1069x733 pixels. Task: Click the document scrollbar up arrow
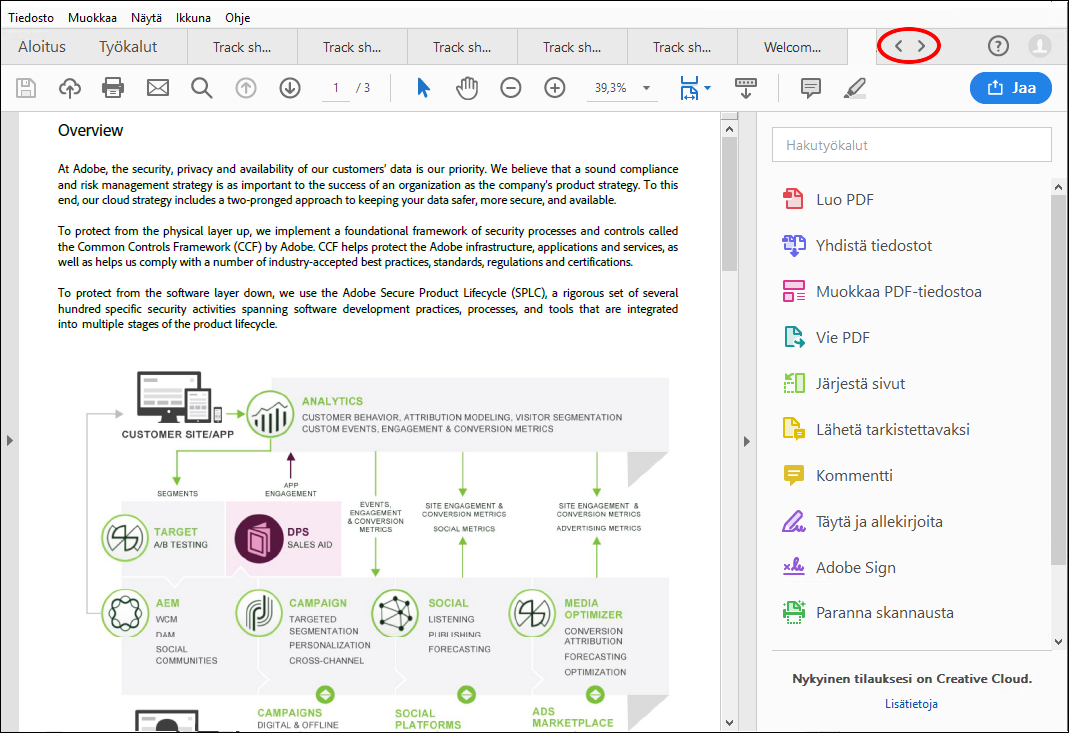pos(729,129)
